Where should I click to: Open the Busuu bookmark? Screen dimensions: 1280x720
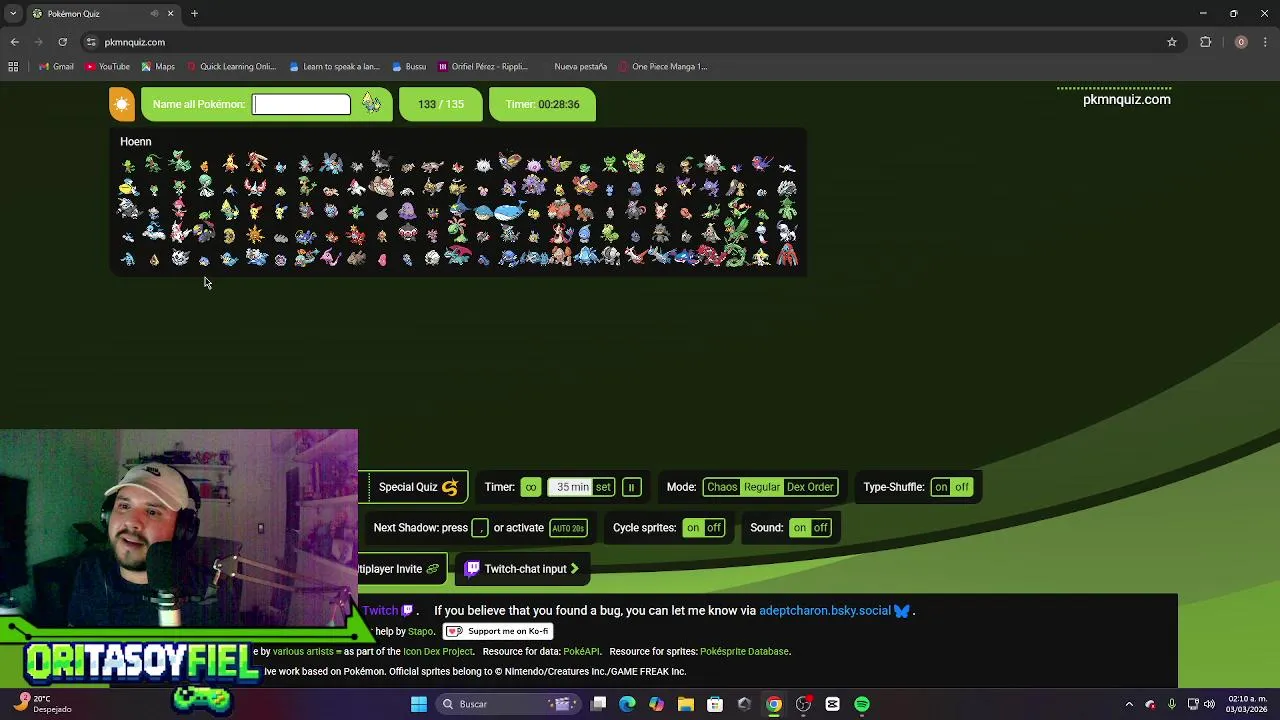pos(409,67)
